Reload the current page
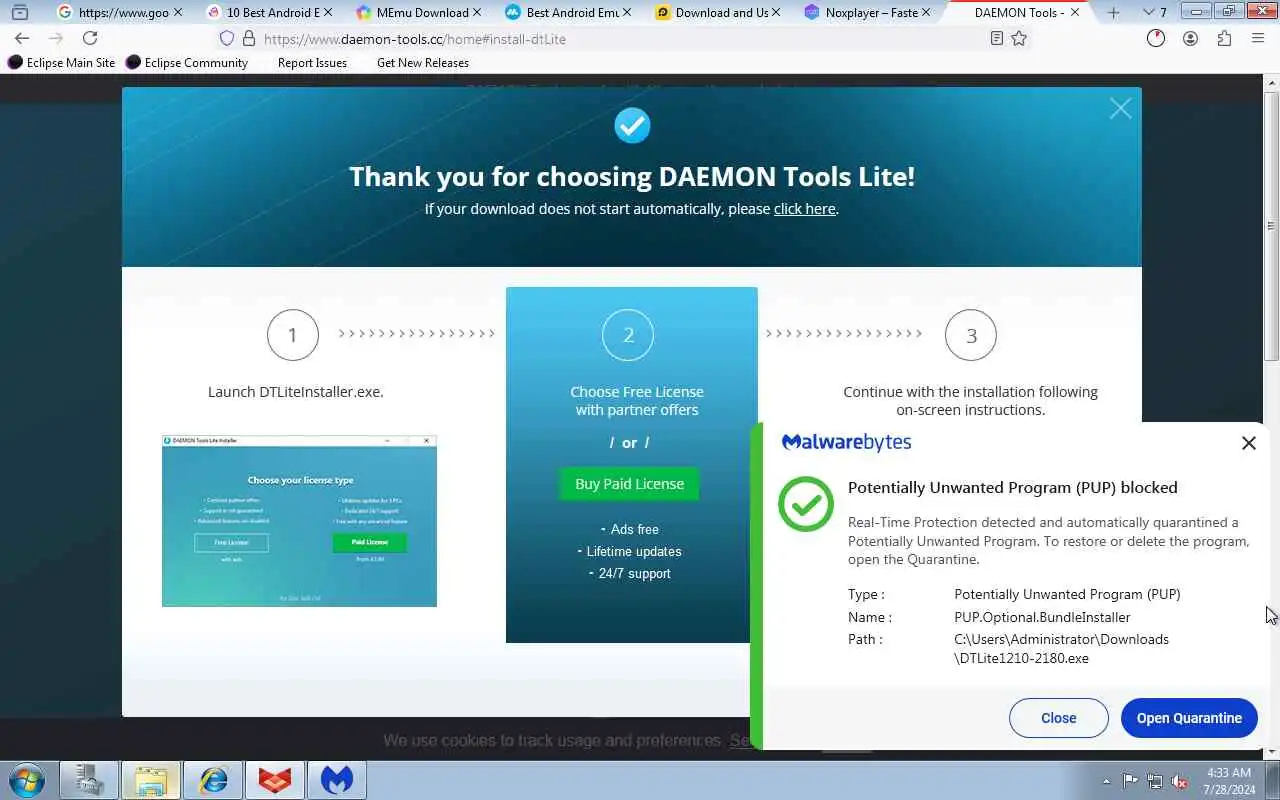 [x=90, y=38]
